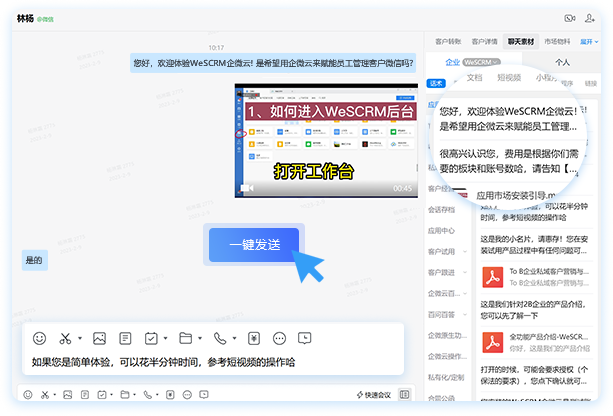
Task: Open 会话存档 in sidebar
Action: click(441, 210)
